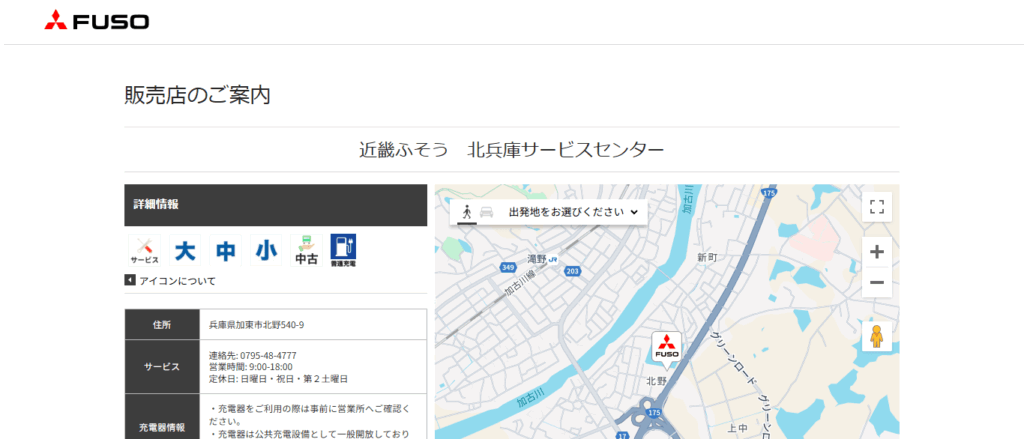Zoom in on the map
1024x439 pixels.
coord(877,252)
